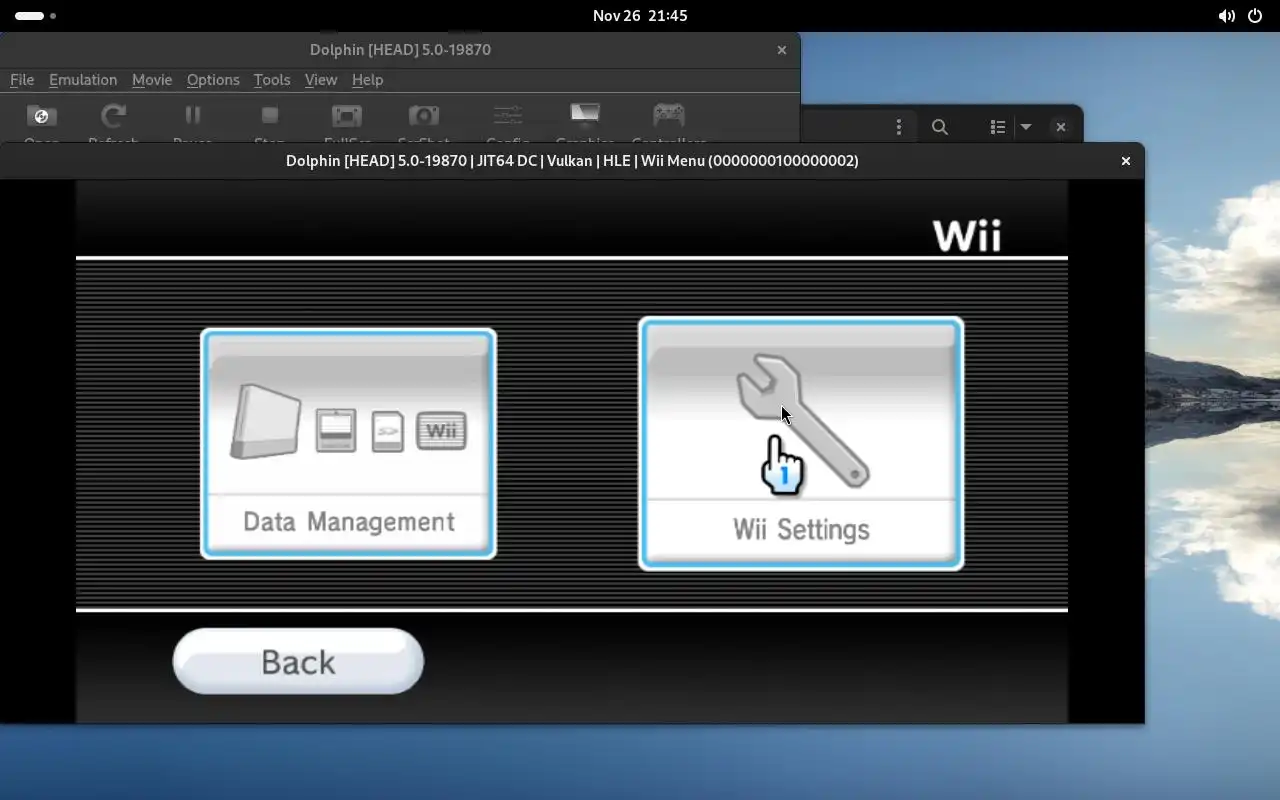Close the background file window
The width and height of the screenshot is (1280, 800).
(x=1061, y=127)
